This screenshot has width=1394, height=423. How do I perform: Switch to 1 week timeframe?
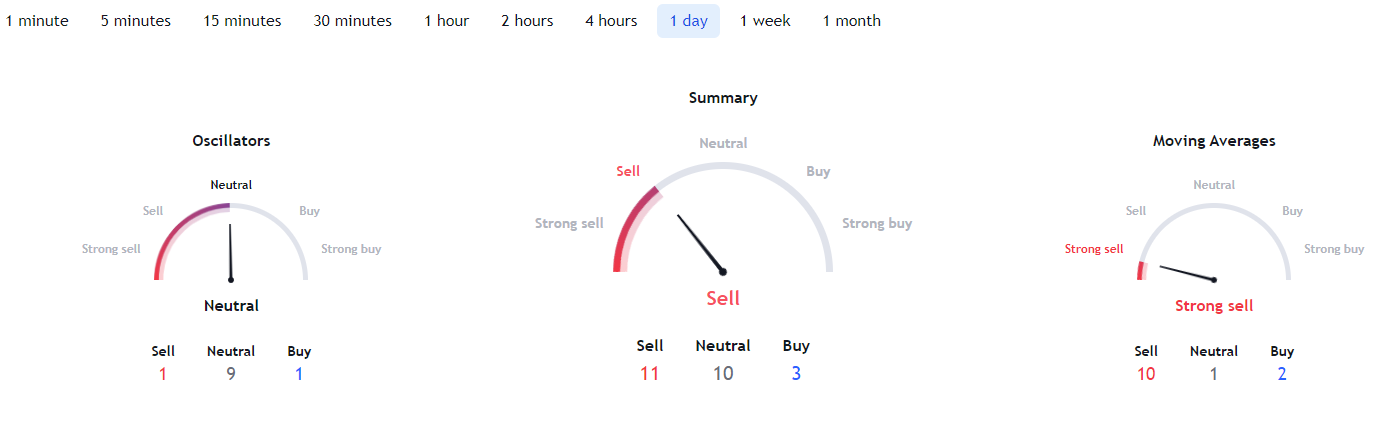tap(765, 21)
